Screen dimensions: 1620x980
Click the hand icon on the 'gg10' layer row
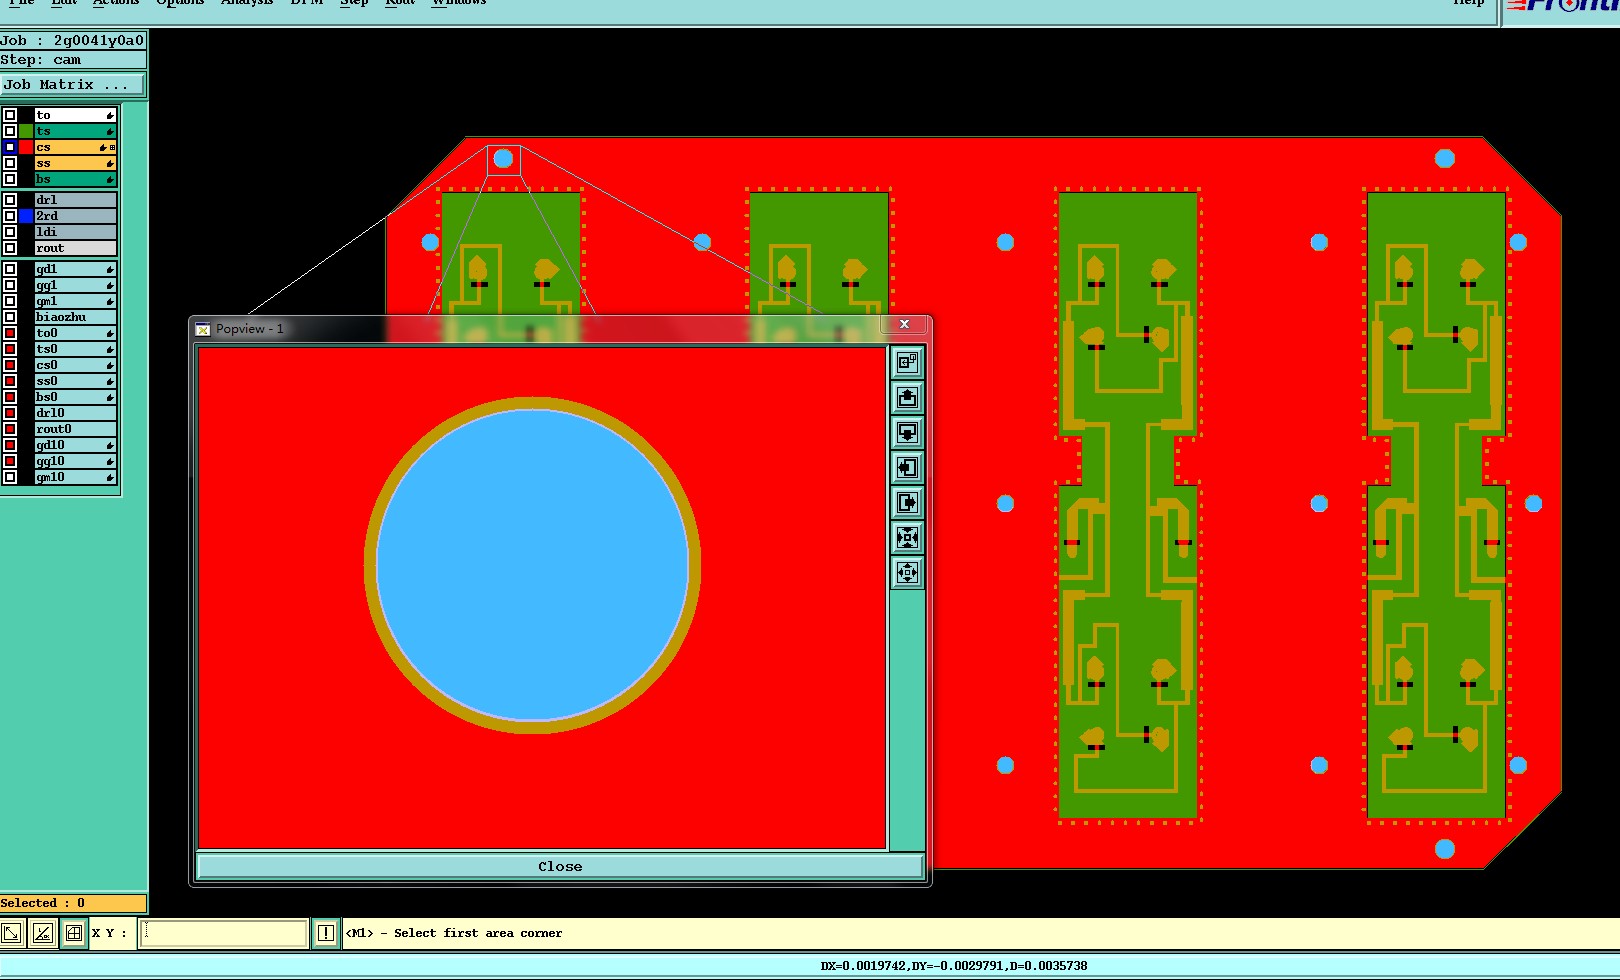(x=110, y=461)
